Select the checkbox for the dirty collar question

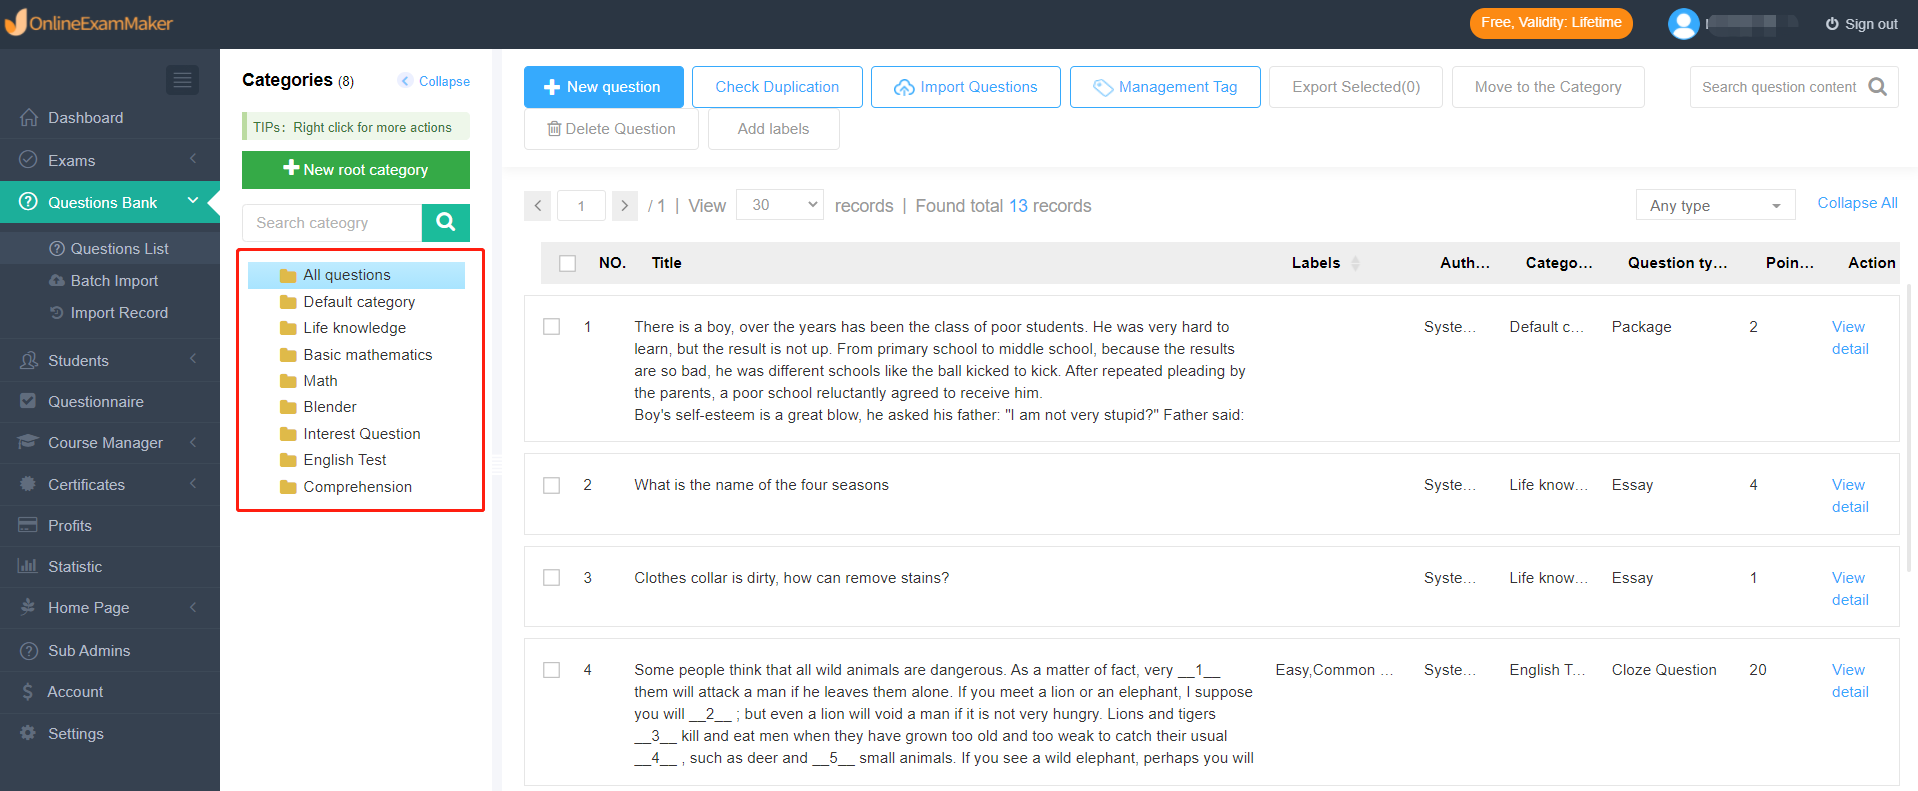pyautogui.click(x=551, y=578)
